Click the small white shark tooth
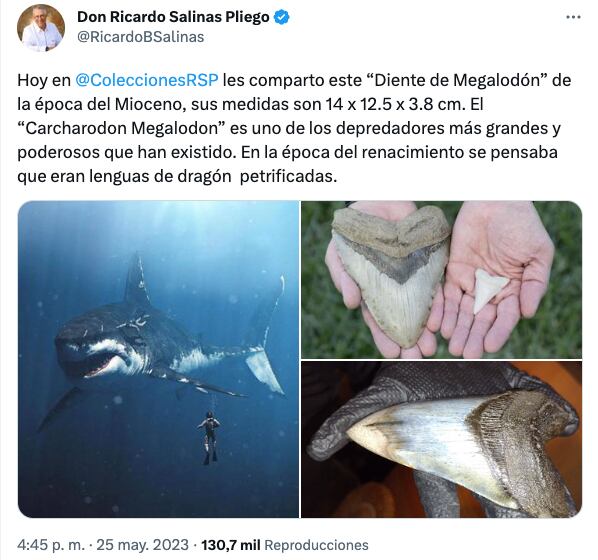Screen dimensions: 598x560 click(x=489, y=290)
